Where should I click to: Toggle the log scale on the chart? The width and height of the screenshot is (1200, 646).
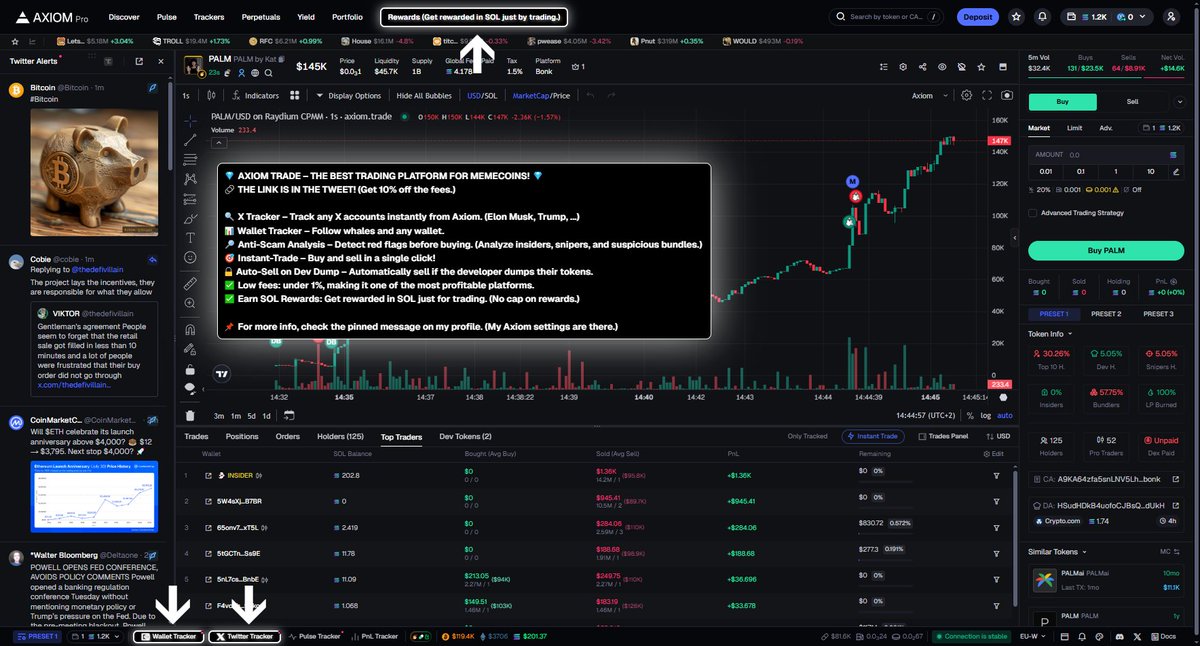click(986, 415)
